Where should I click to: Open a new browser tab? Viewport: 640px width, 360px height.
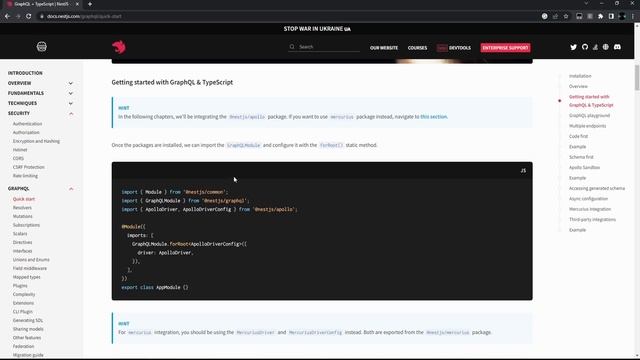[90, 4]
